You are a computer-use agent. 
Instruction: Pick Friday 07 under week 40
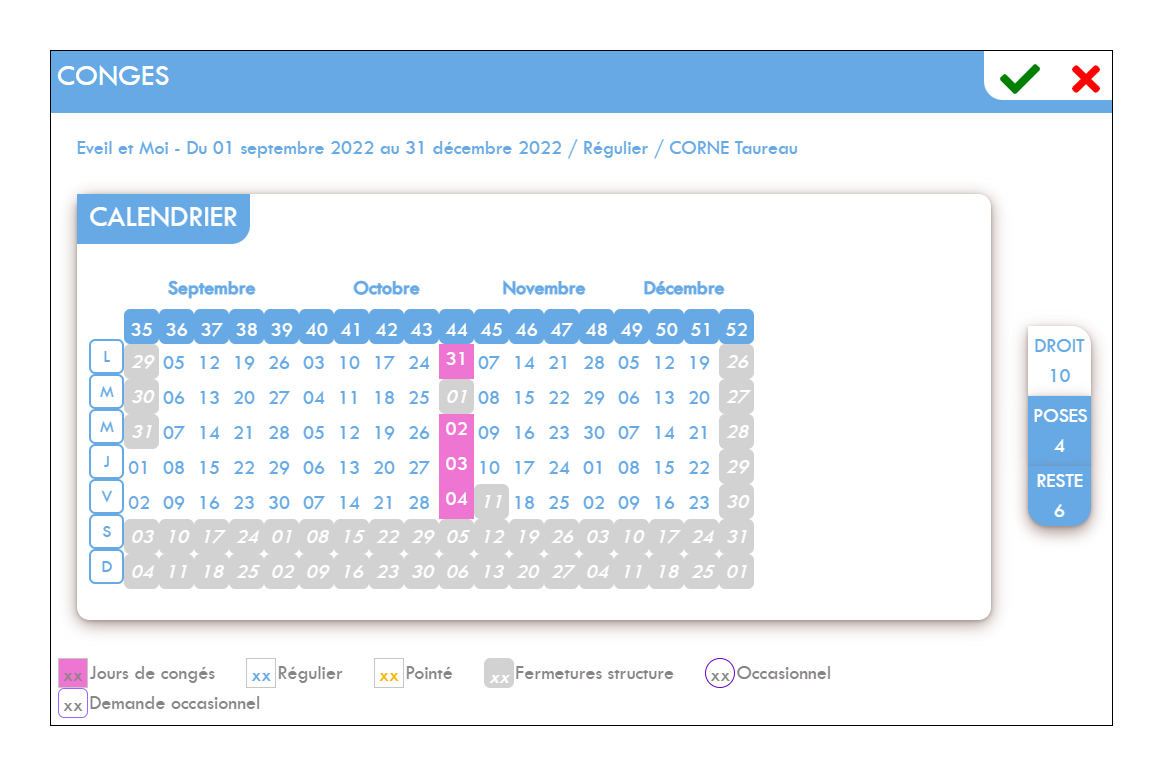pos(314,502)
